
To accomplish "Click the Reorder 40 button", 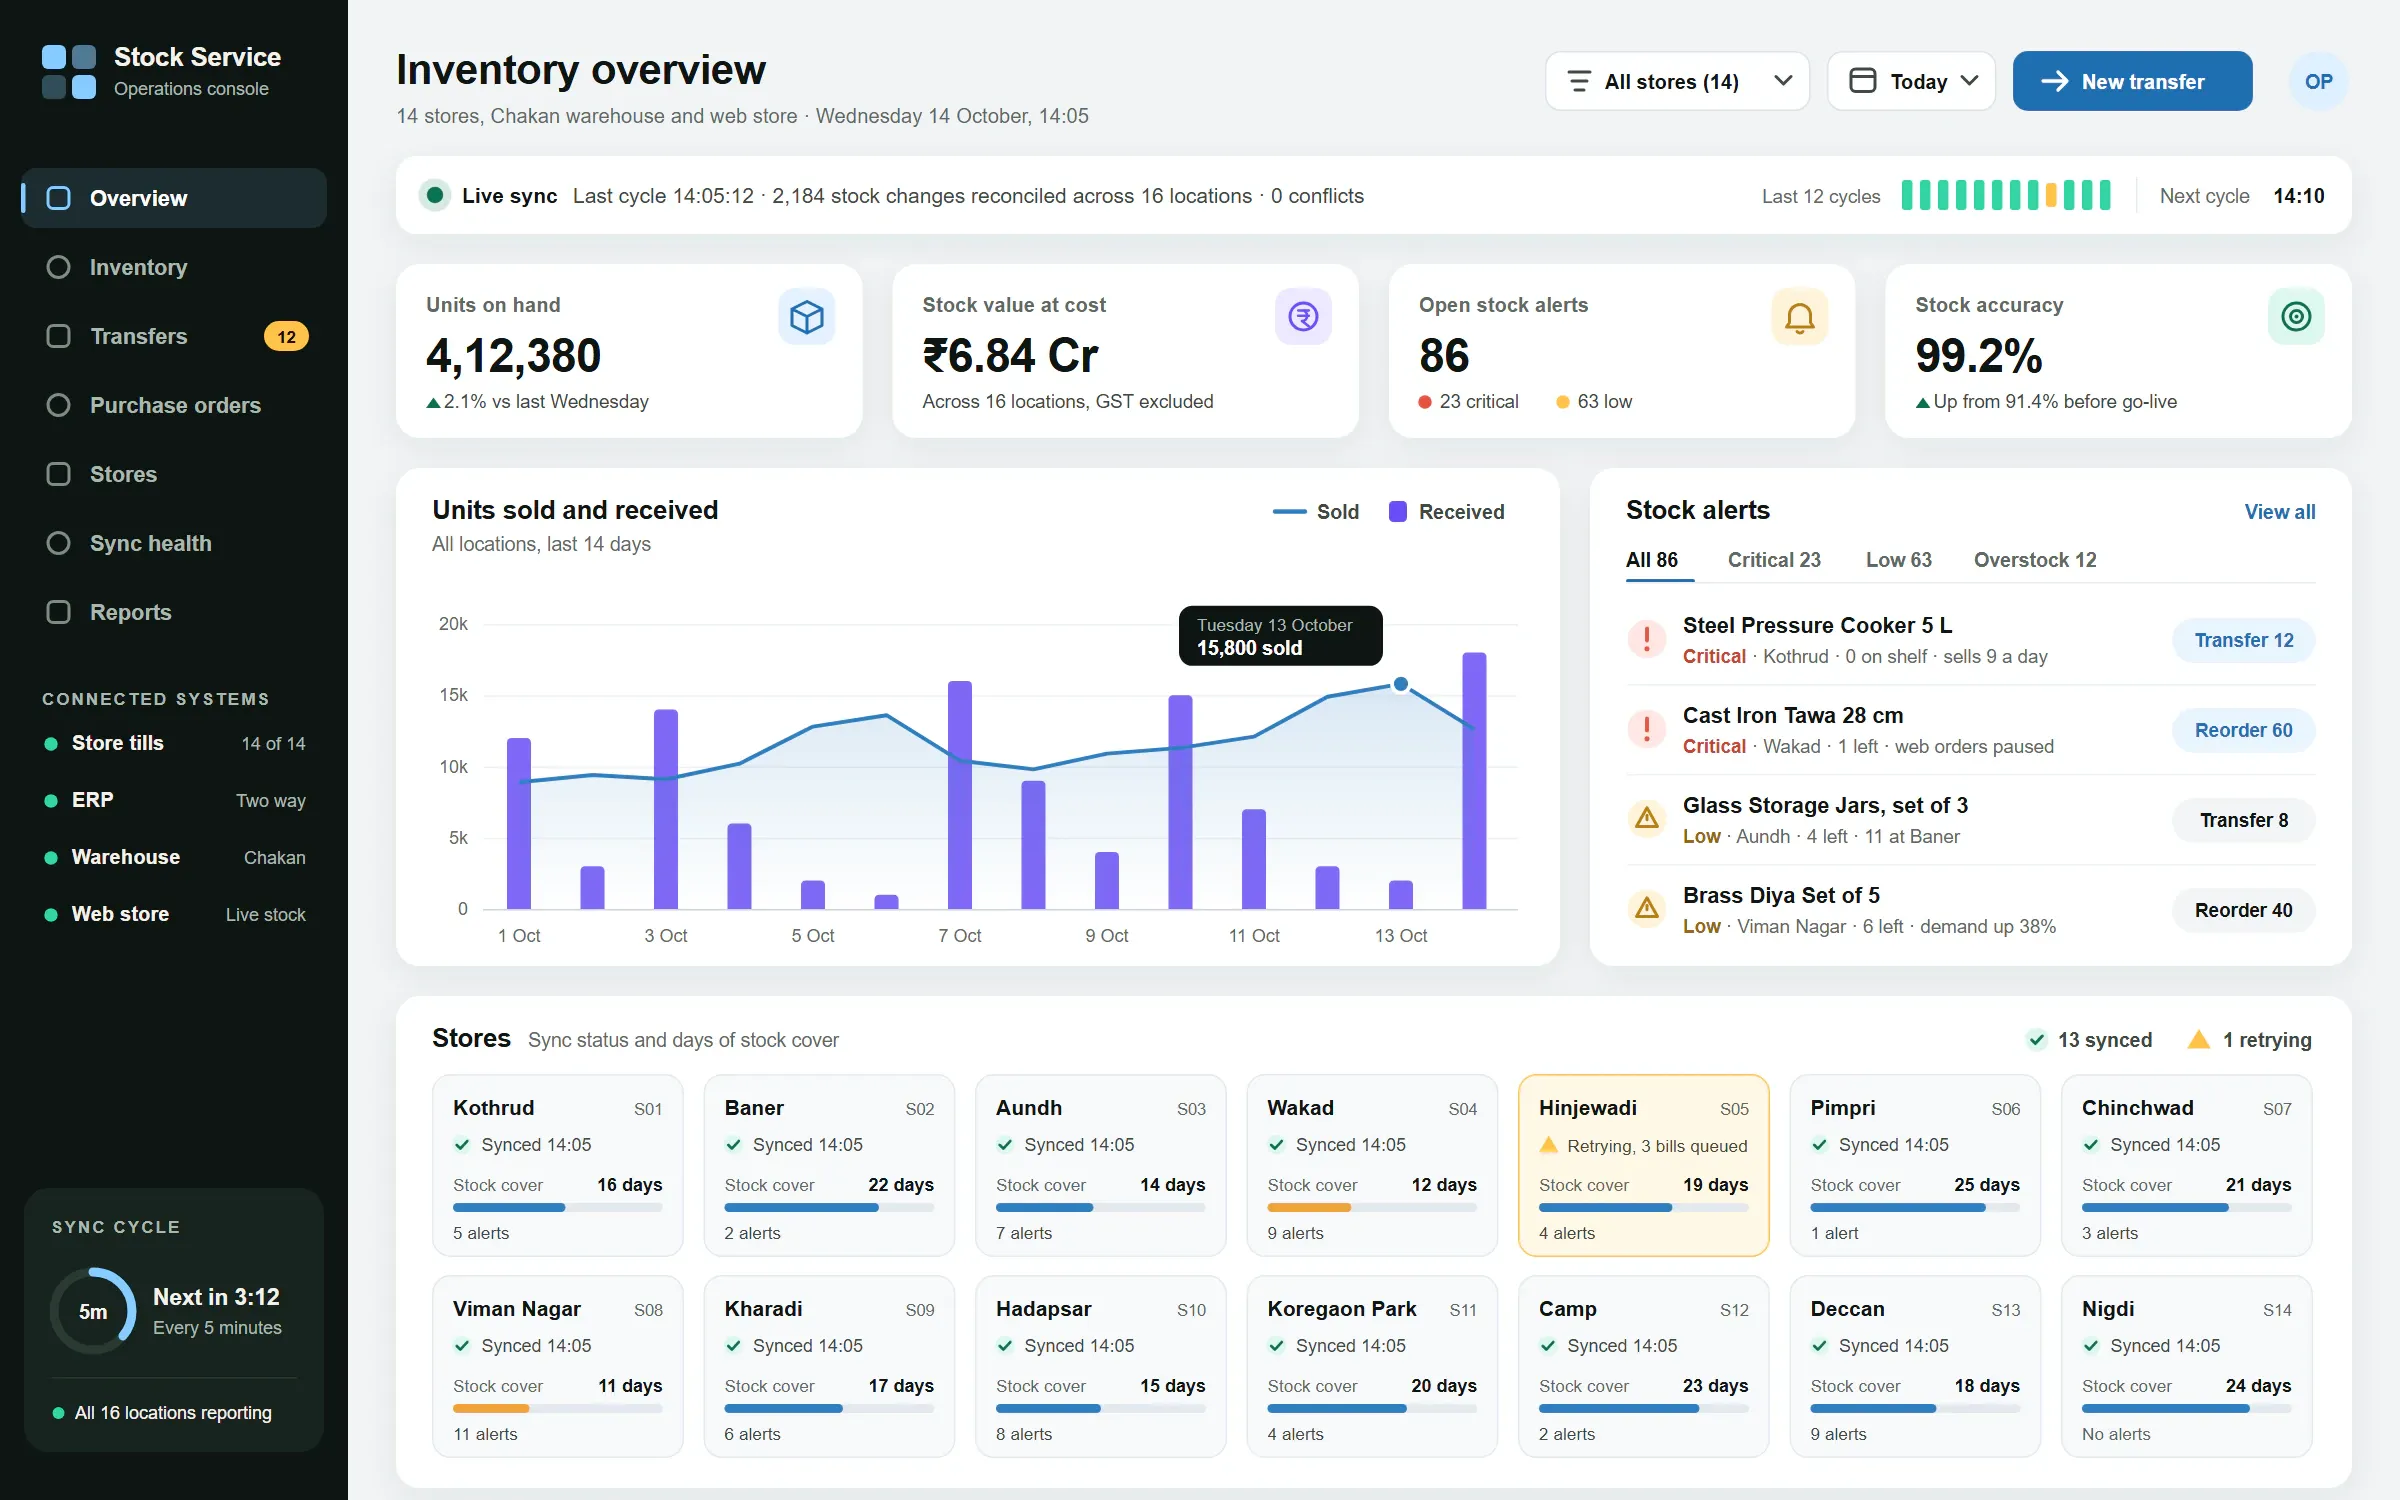I will (2243, 910).
